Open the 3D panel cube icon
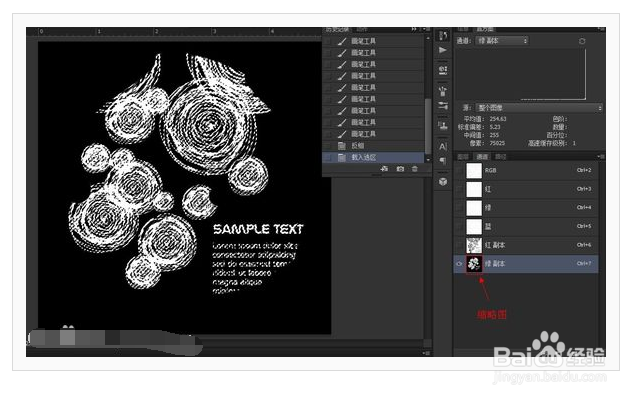 pyautogui.click(x=443, y=182)
